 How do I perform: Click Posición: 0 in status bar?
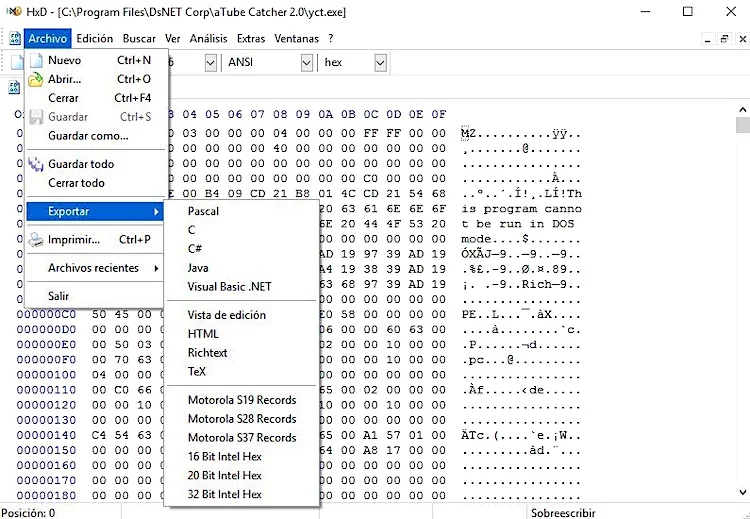[x=28, y=513]
